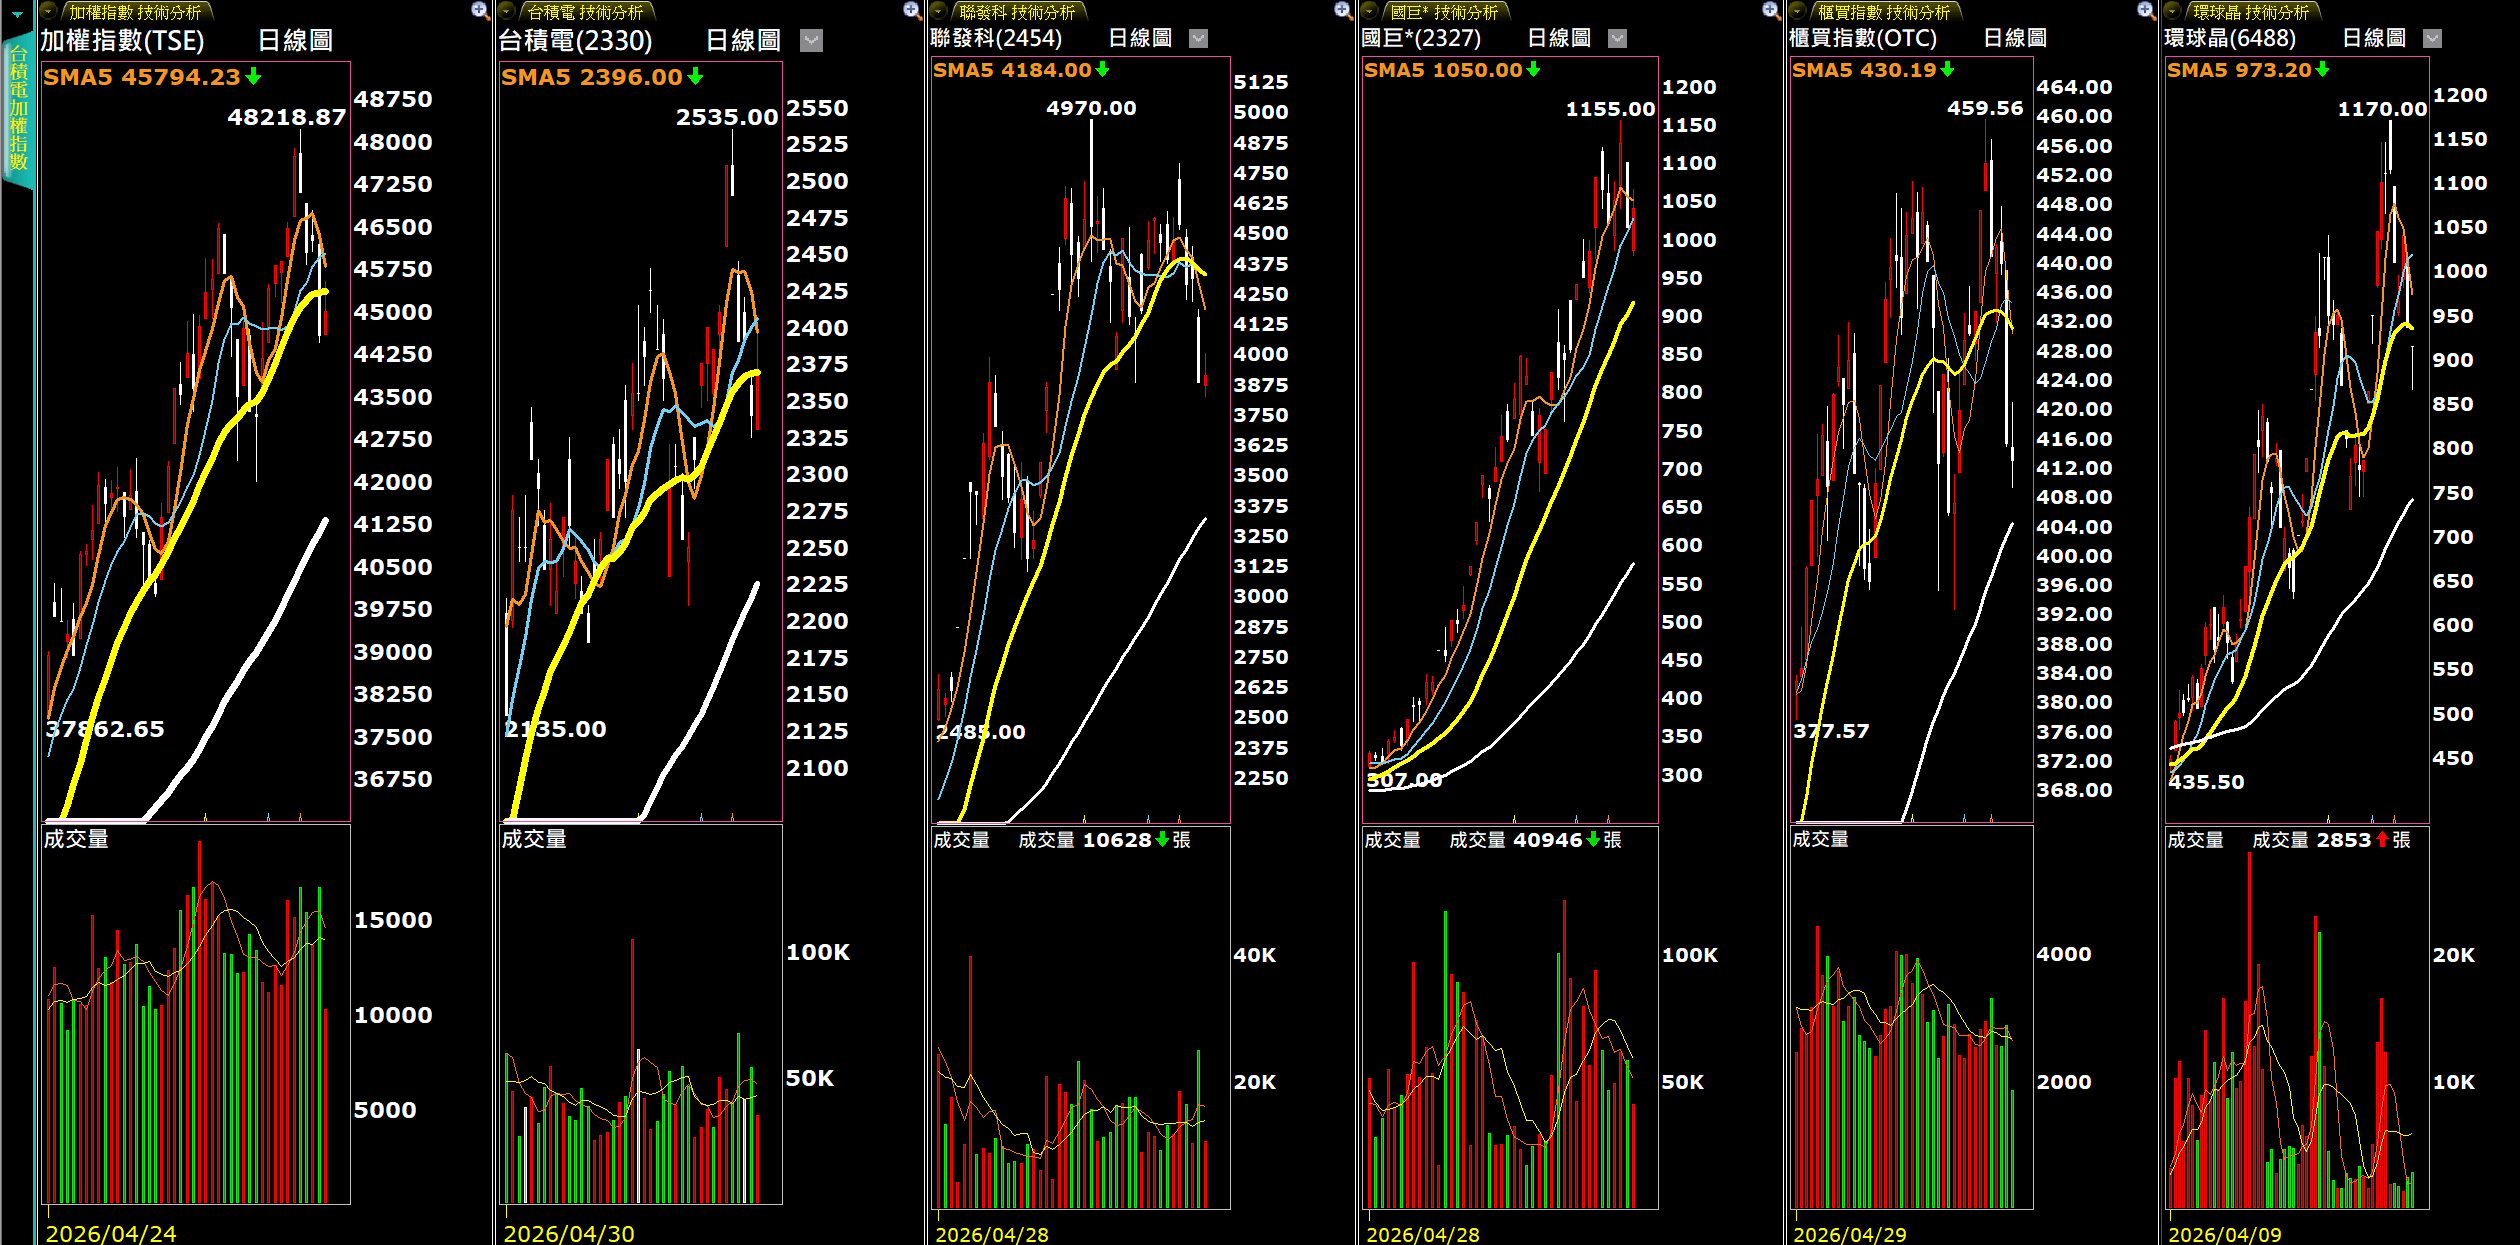
Task: Click the SMA5 1050.00 indicator label
Action: pyautogui.click(x=1452, y=70)
